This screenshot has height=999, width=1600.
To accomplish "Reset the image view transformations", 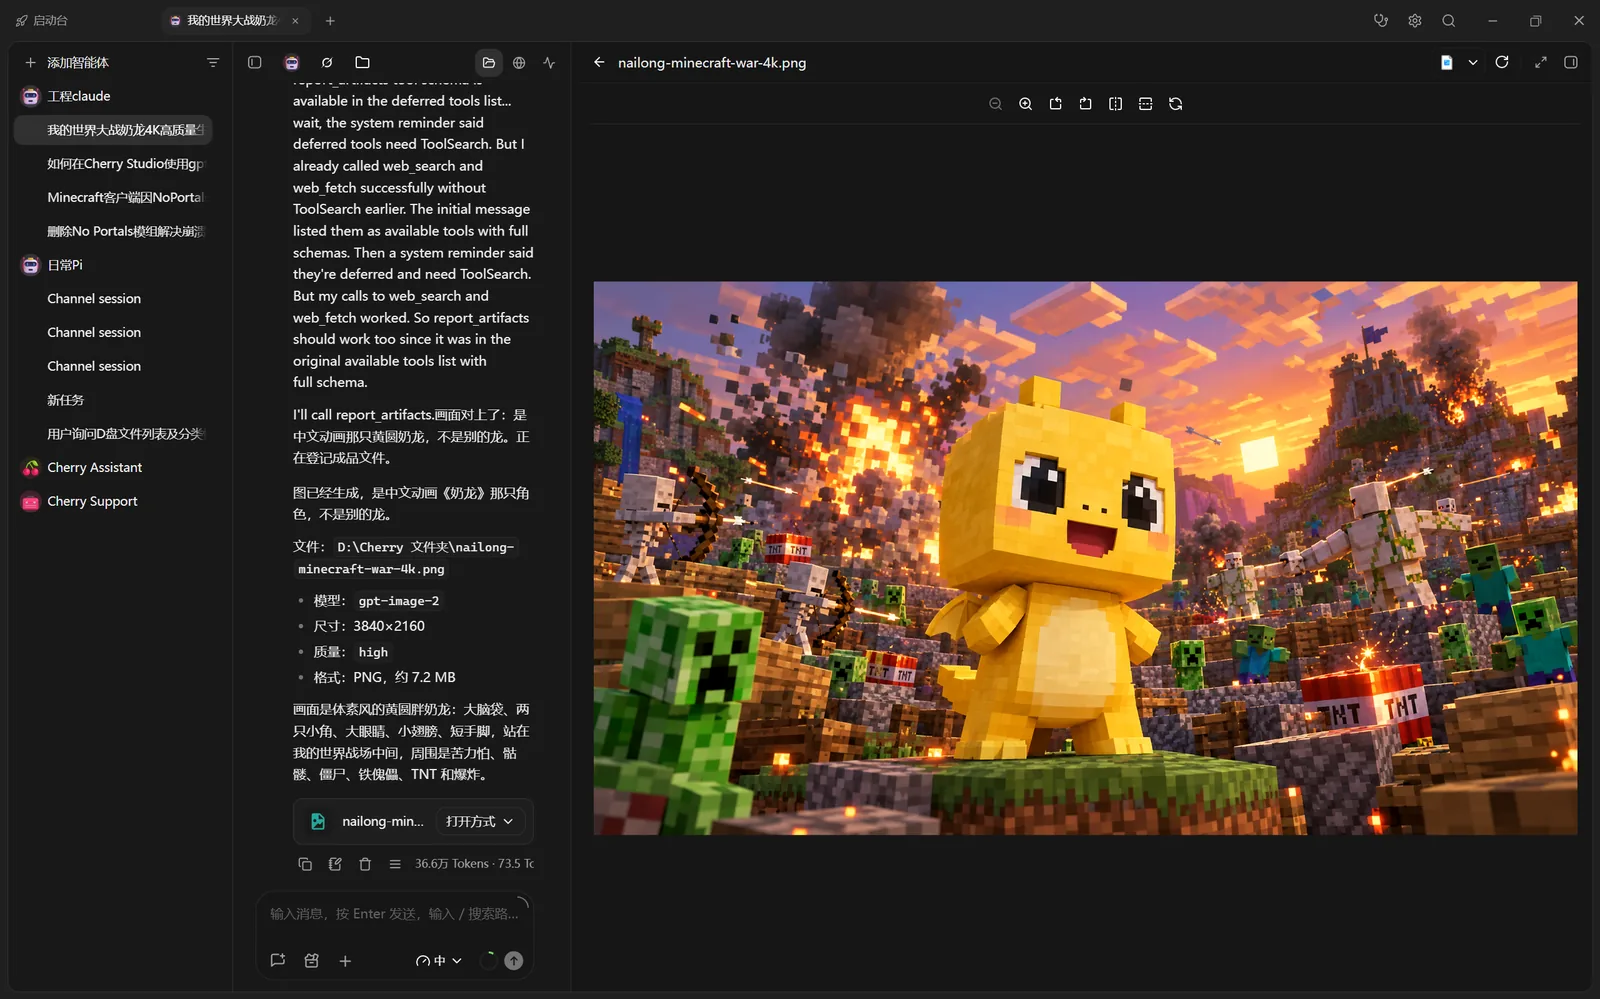I will (1175, 104).
